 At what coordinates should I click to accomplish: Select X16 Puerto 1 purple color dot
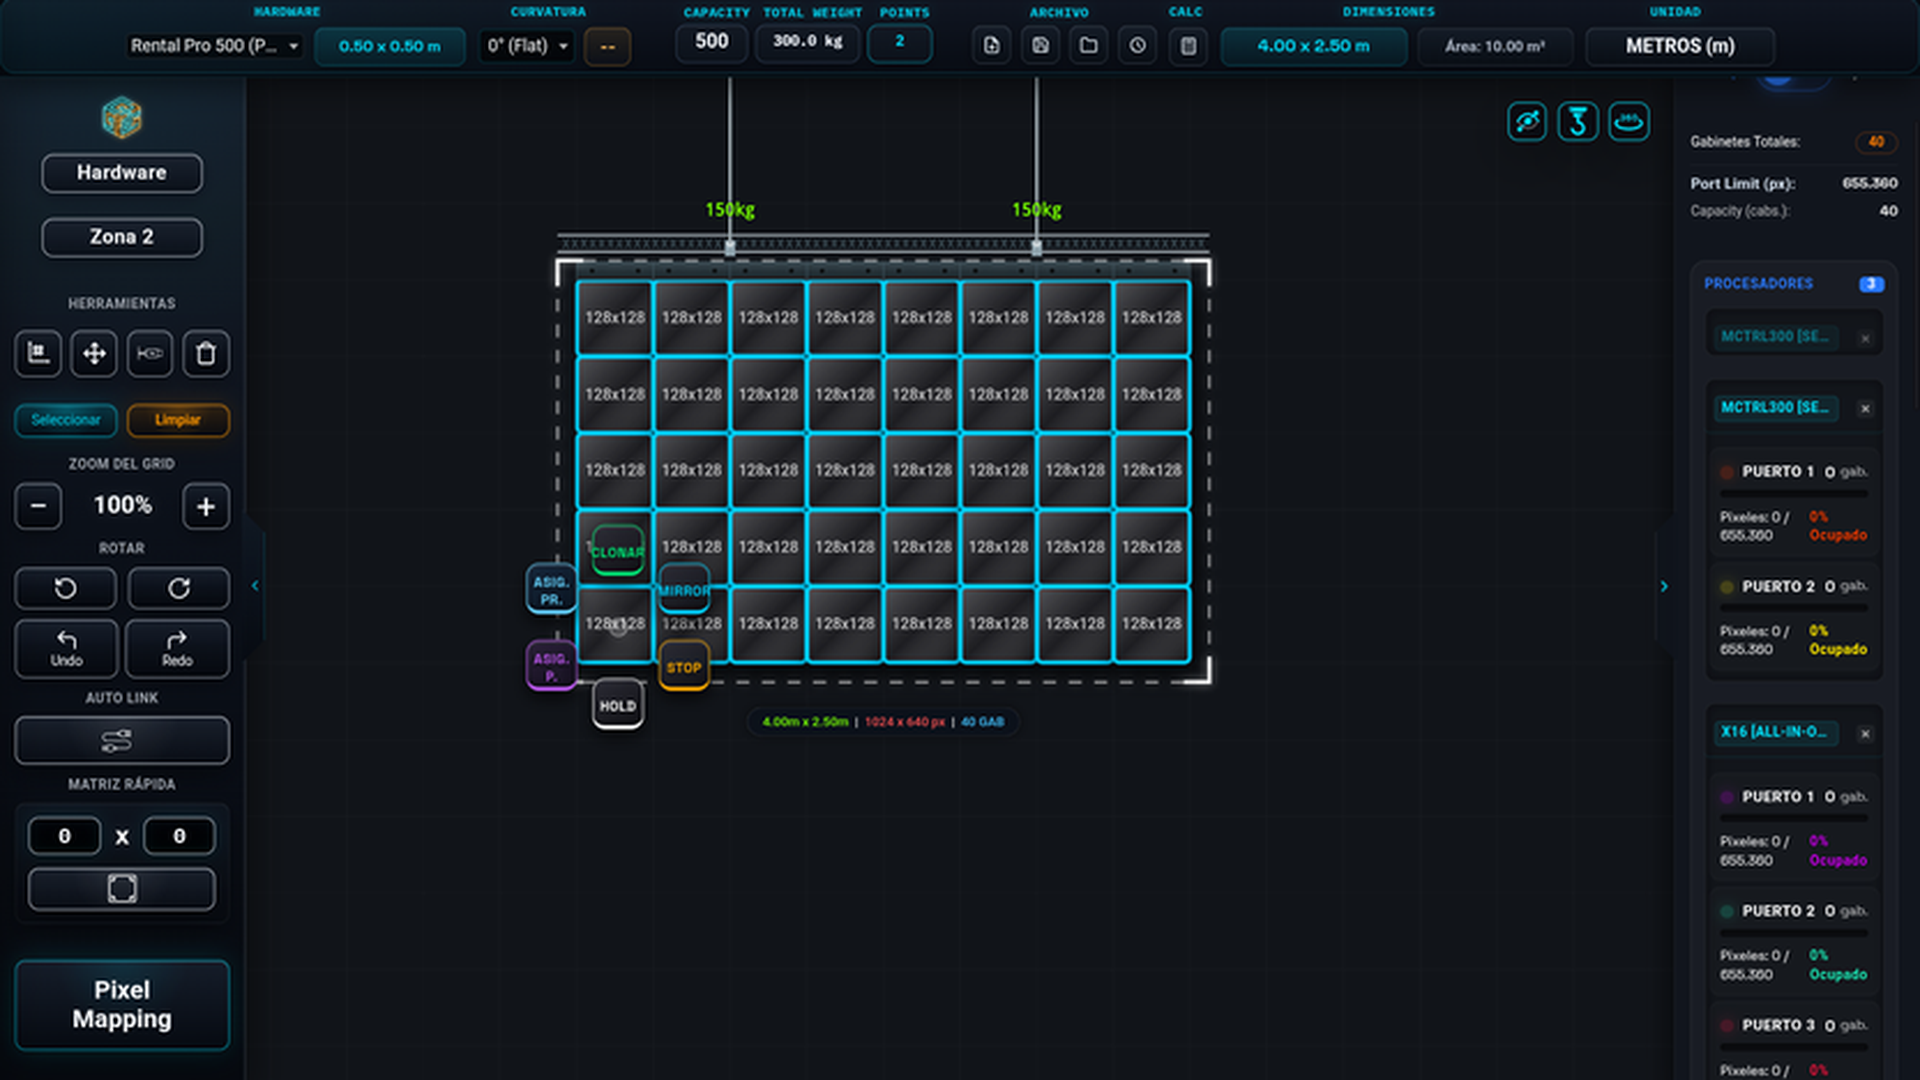1727,797
